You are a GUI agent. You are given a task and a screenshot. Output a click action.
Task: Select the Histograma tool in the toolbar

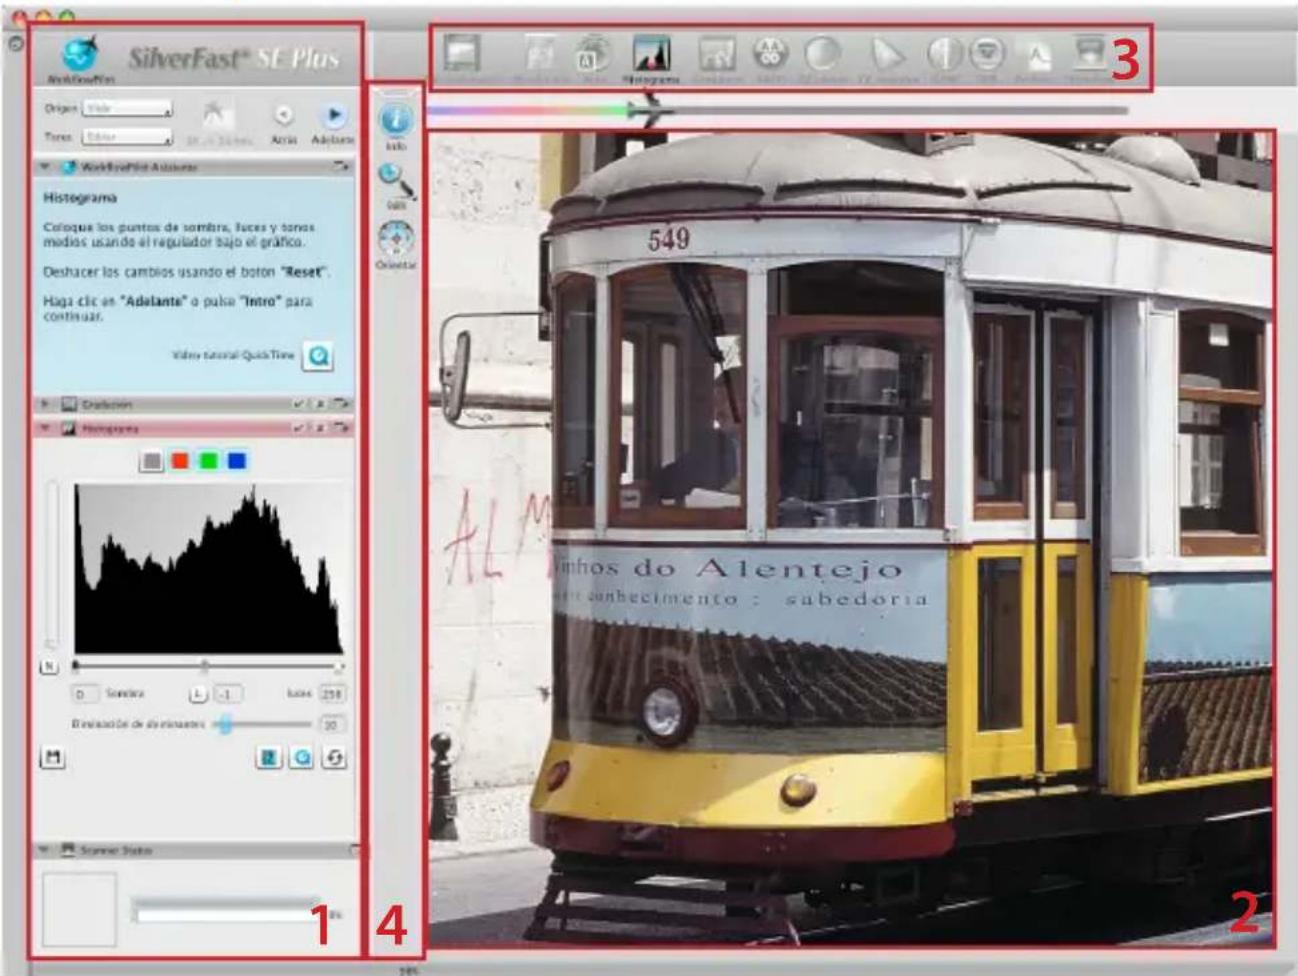650,52
